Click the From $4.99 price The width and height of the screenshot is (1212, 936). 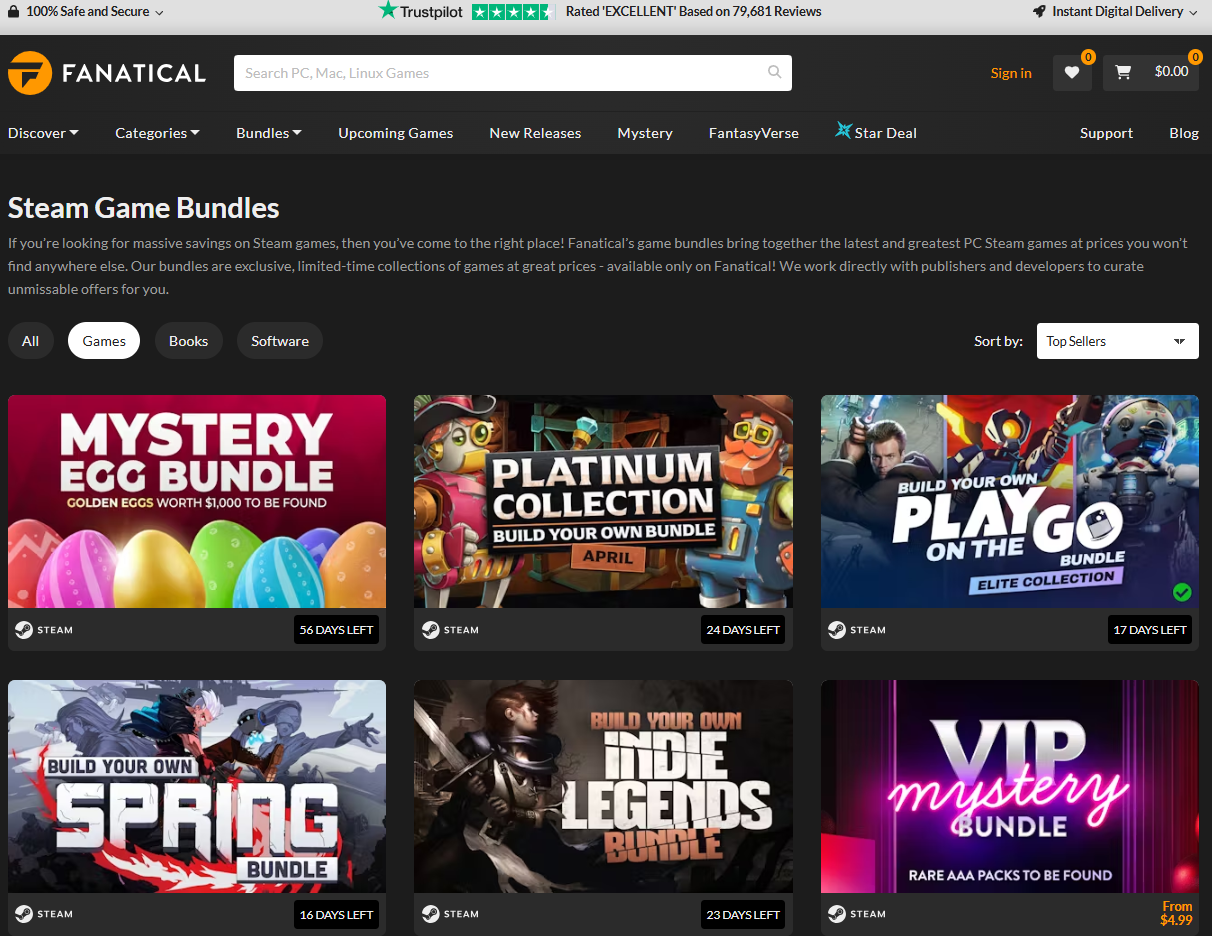pos(1176,914)
